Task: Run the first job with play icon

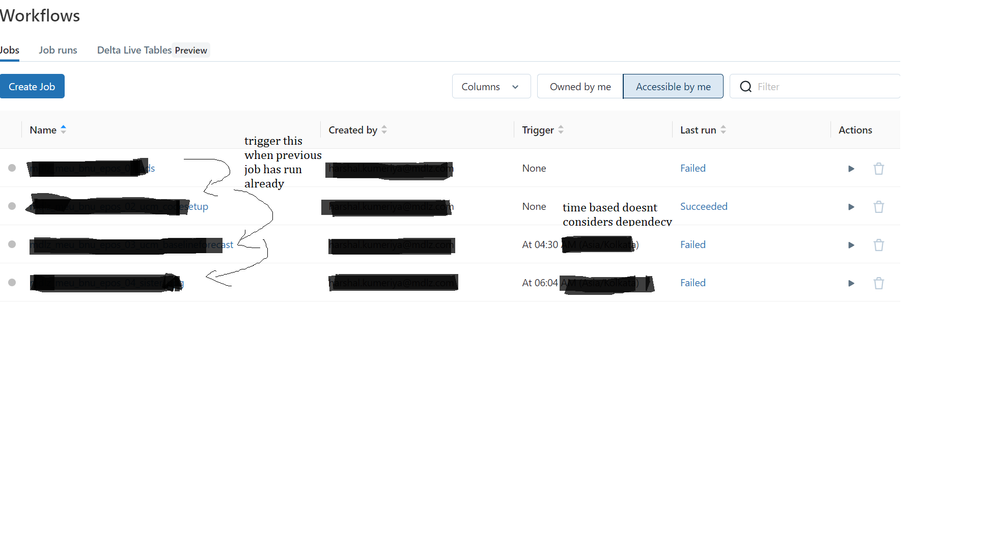Action: pyautogui.click(x=851, y=169)
